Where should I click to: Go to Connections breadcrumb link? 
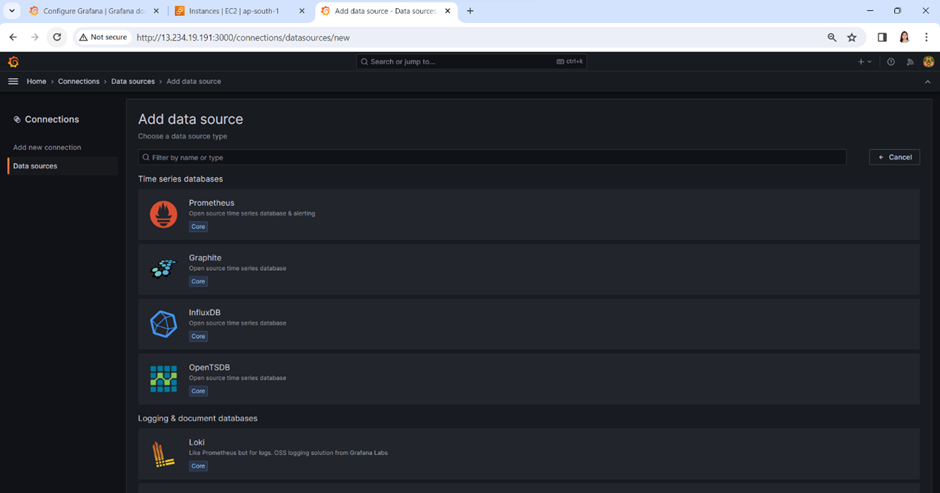click(79, 81)
